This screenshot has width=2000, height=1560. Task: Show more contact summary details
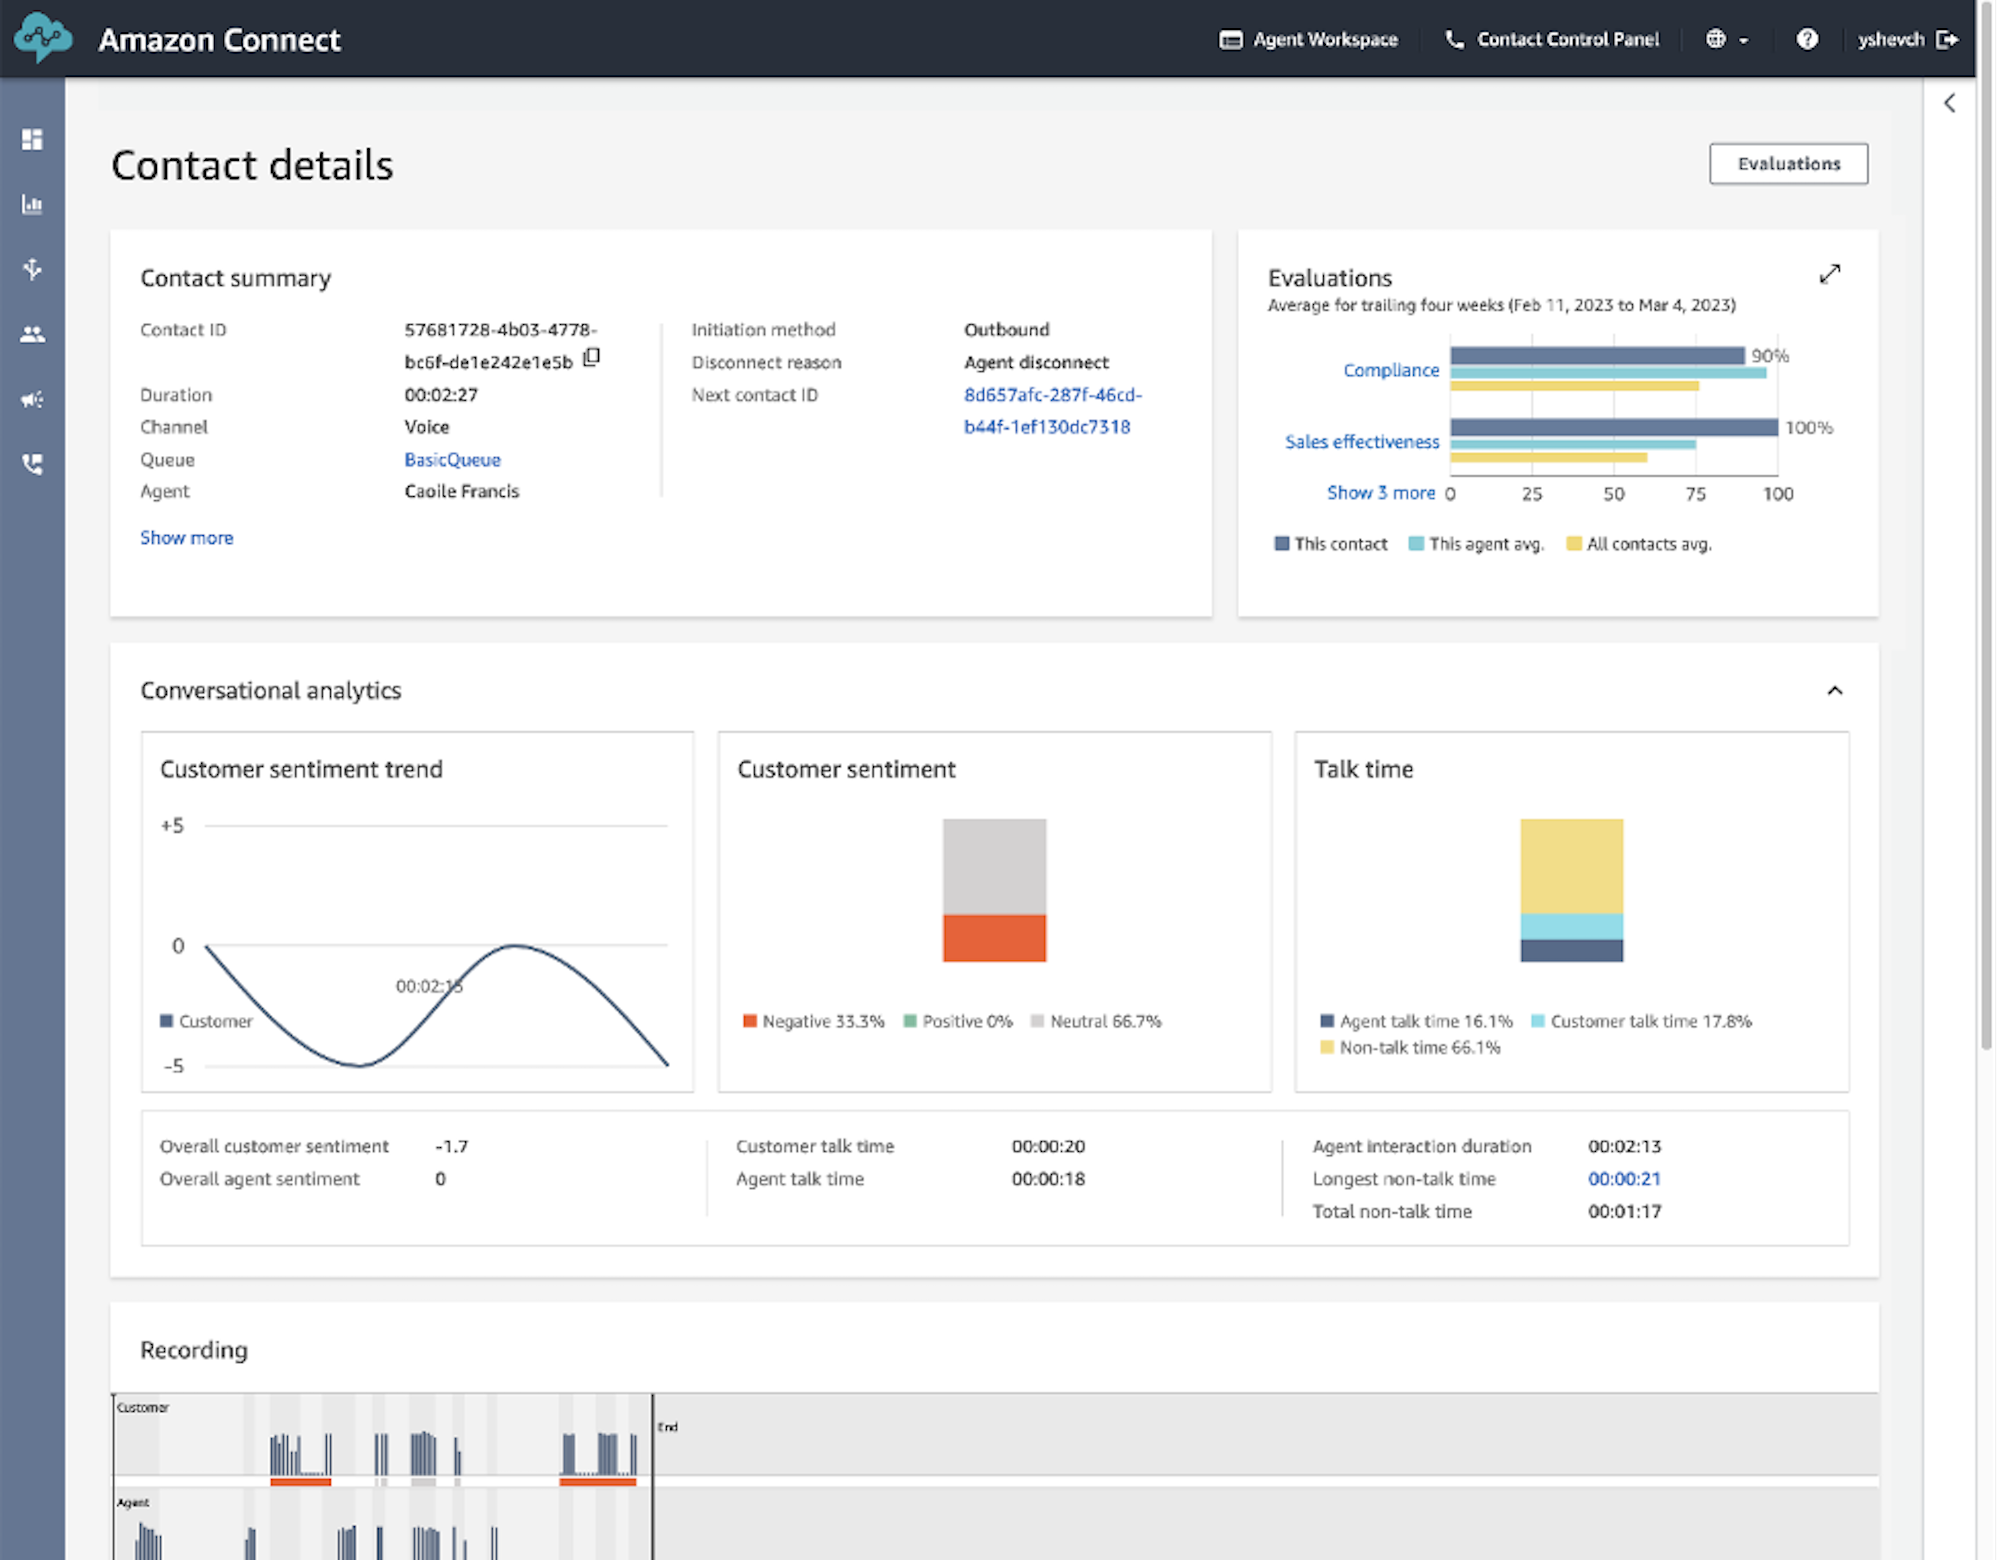186,537
